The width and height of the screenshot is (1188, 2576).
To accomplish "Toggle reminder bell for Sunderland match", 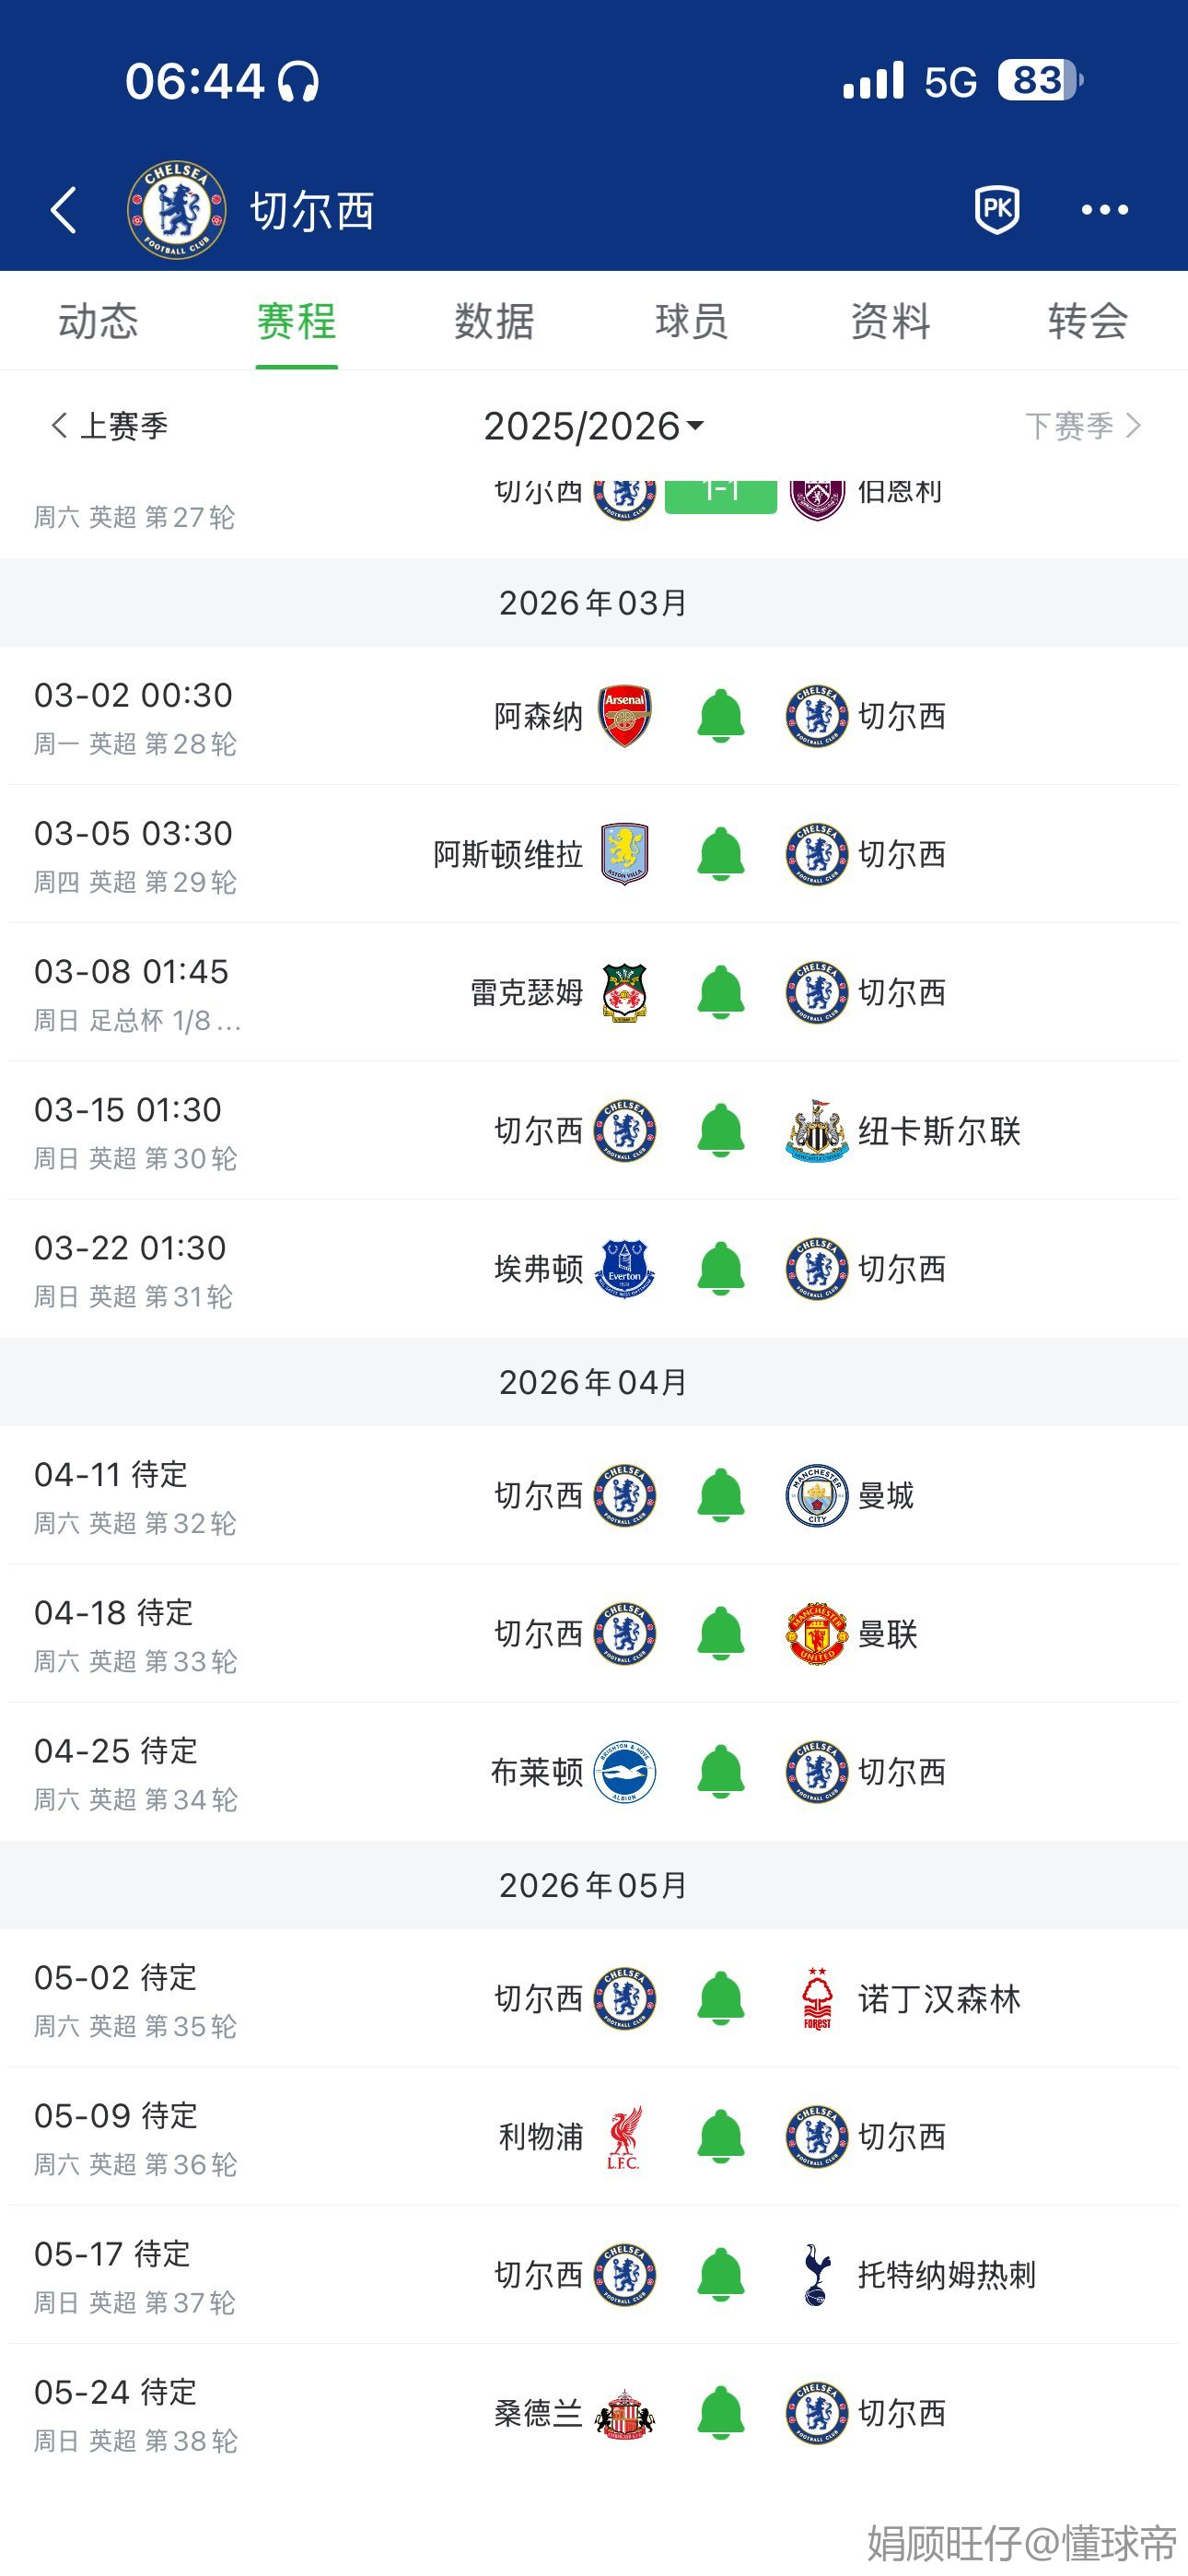I will (721, 2413).
